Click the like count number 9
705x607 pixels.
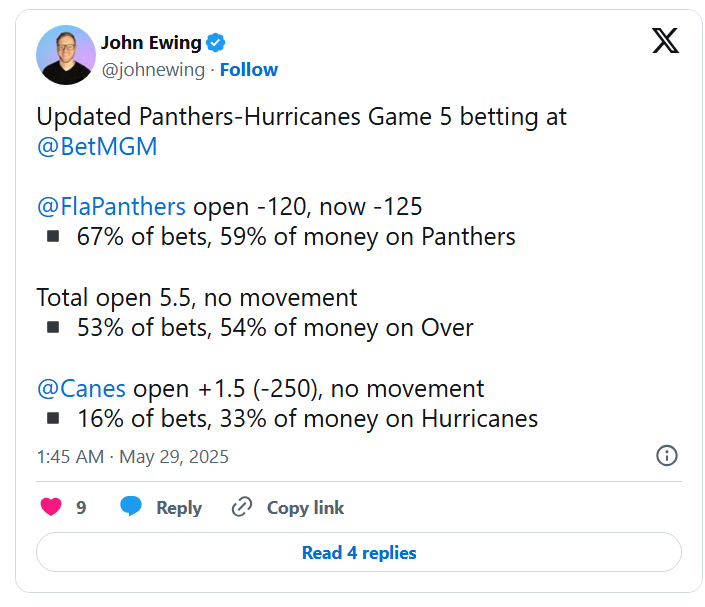coord(81,508)
